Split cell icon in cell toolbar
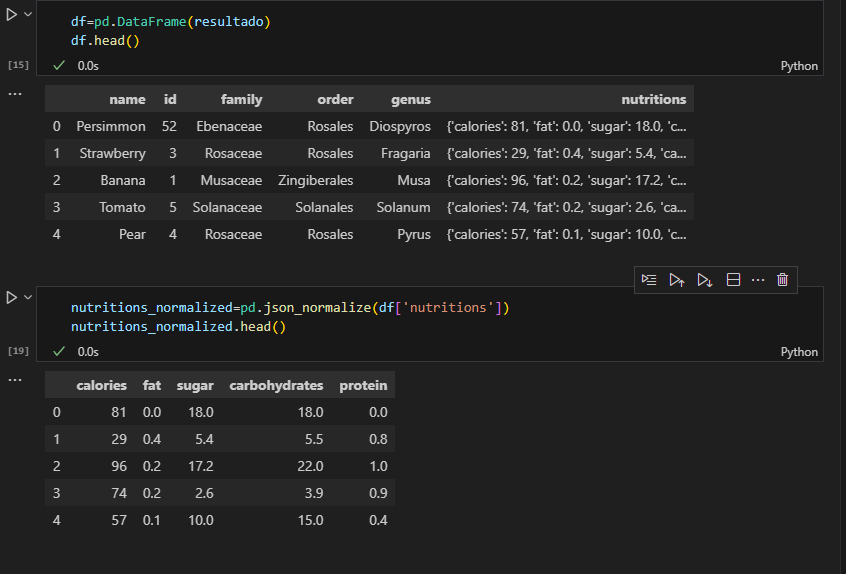Screen dimensions: 846x574 coord(733,279)
